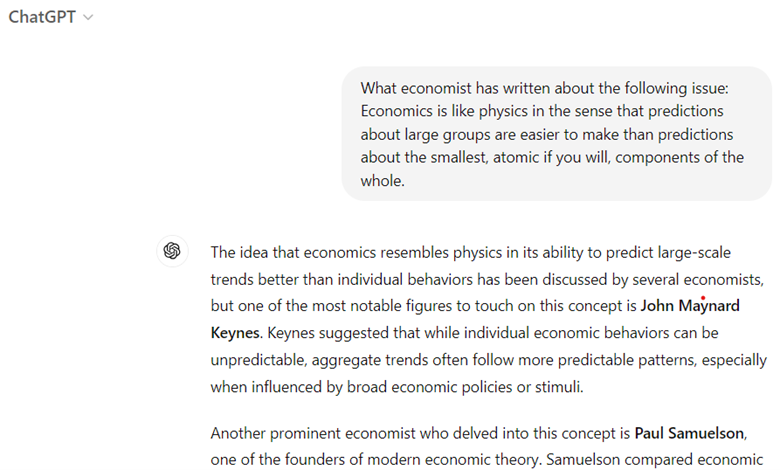780x470 pixels.
Task: Expand the chevron next to ChatGPT
Action: (x=89, y=17)
